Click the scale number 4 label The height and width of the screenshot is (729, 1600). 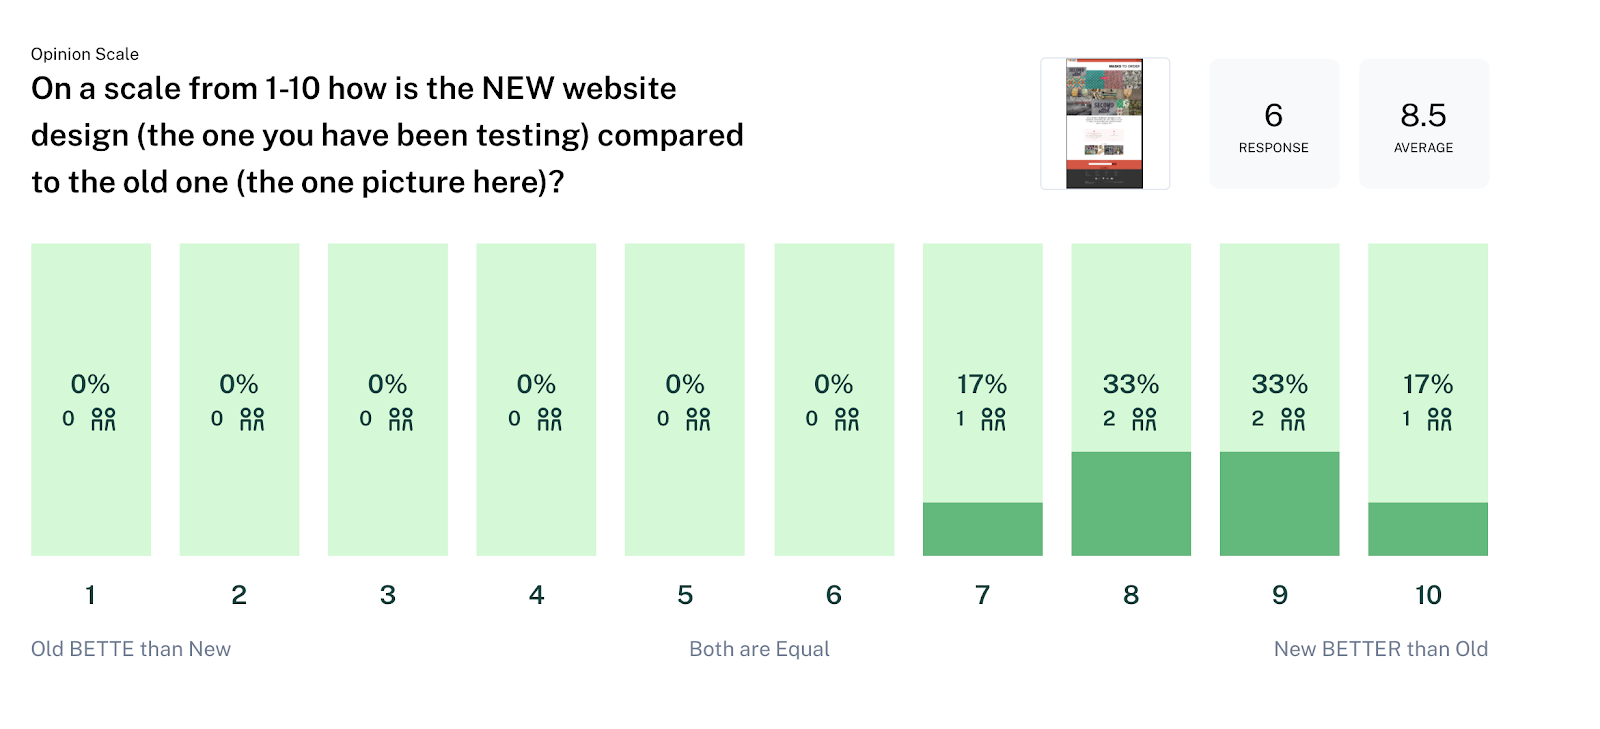pyautogui.click(x=537, y=595)
